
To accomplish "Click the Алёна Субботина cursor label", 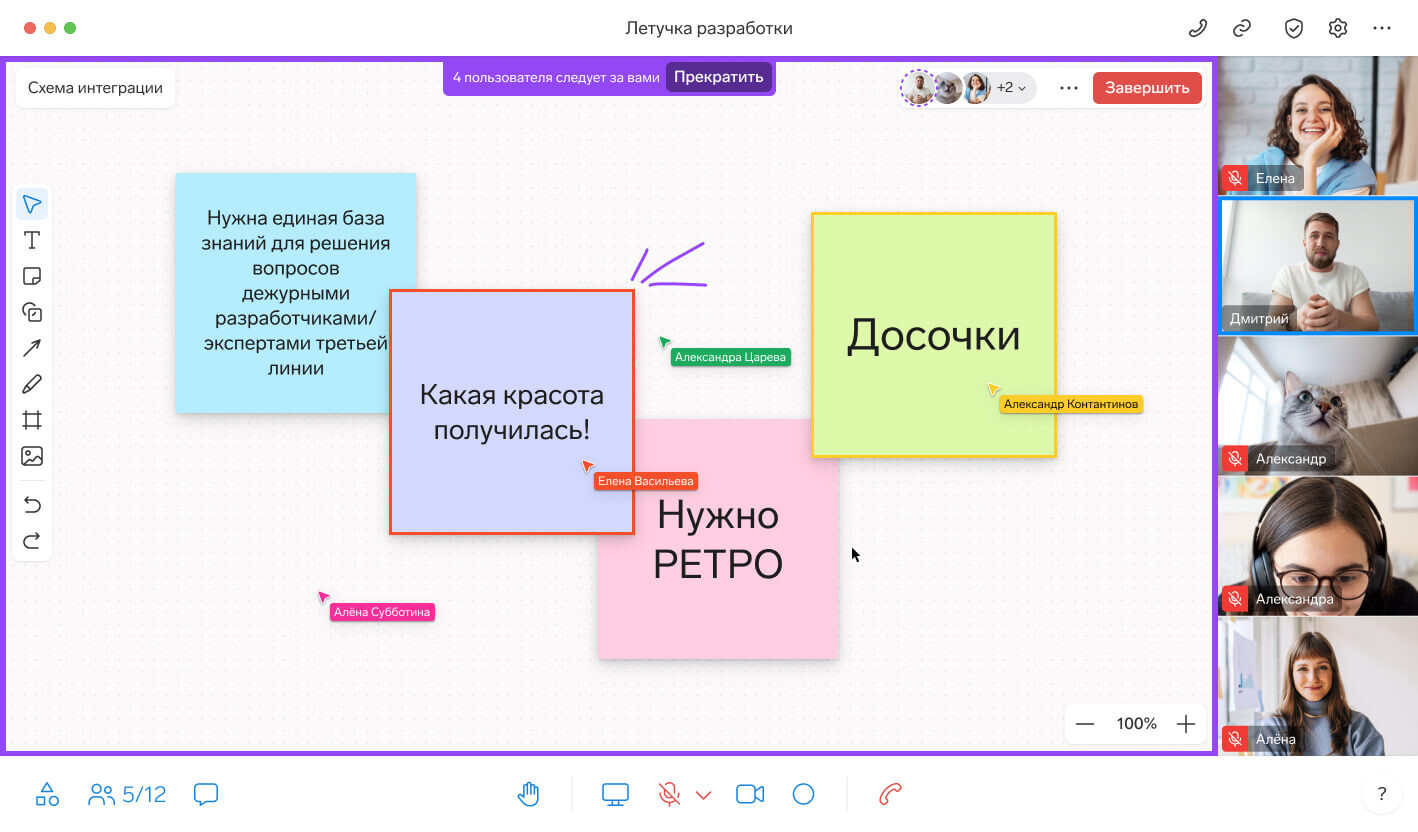I will point(382,612).
